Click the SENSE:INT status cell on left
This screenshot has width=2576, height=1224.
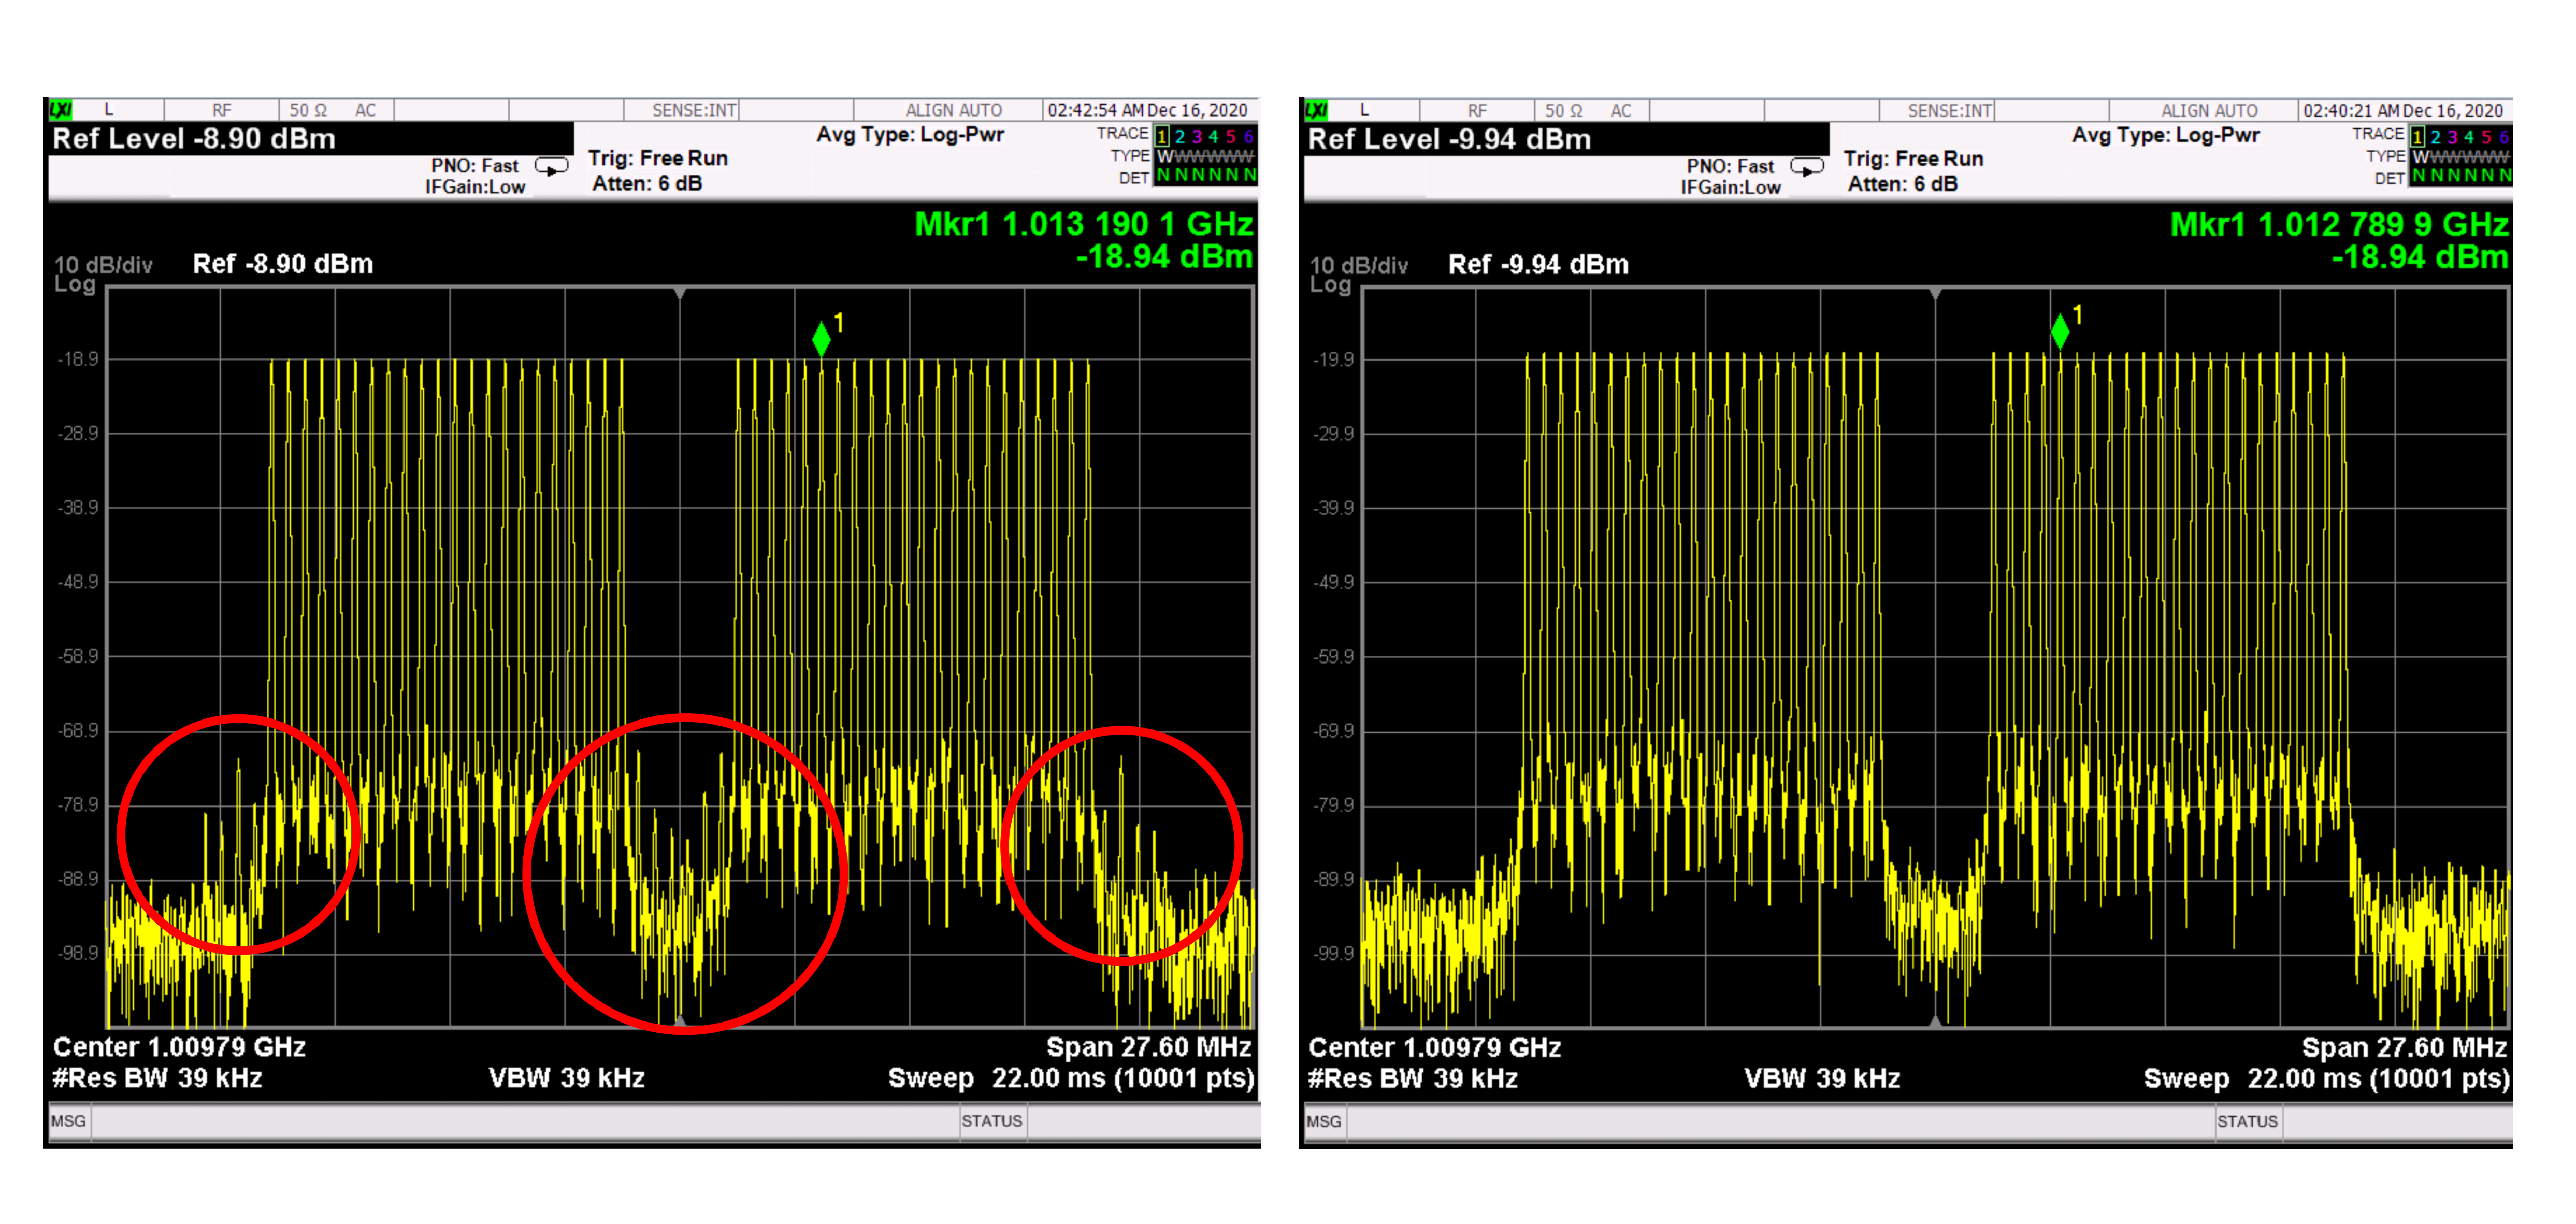(694, 110)
